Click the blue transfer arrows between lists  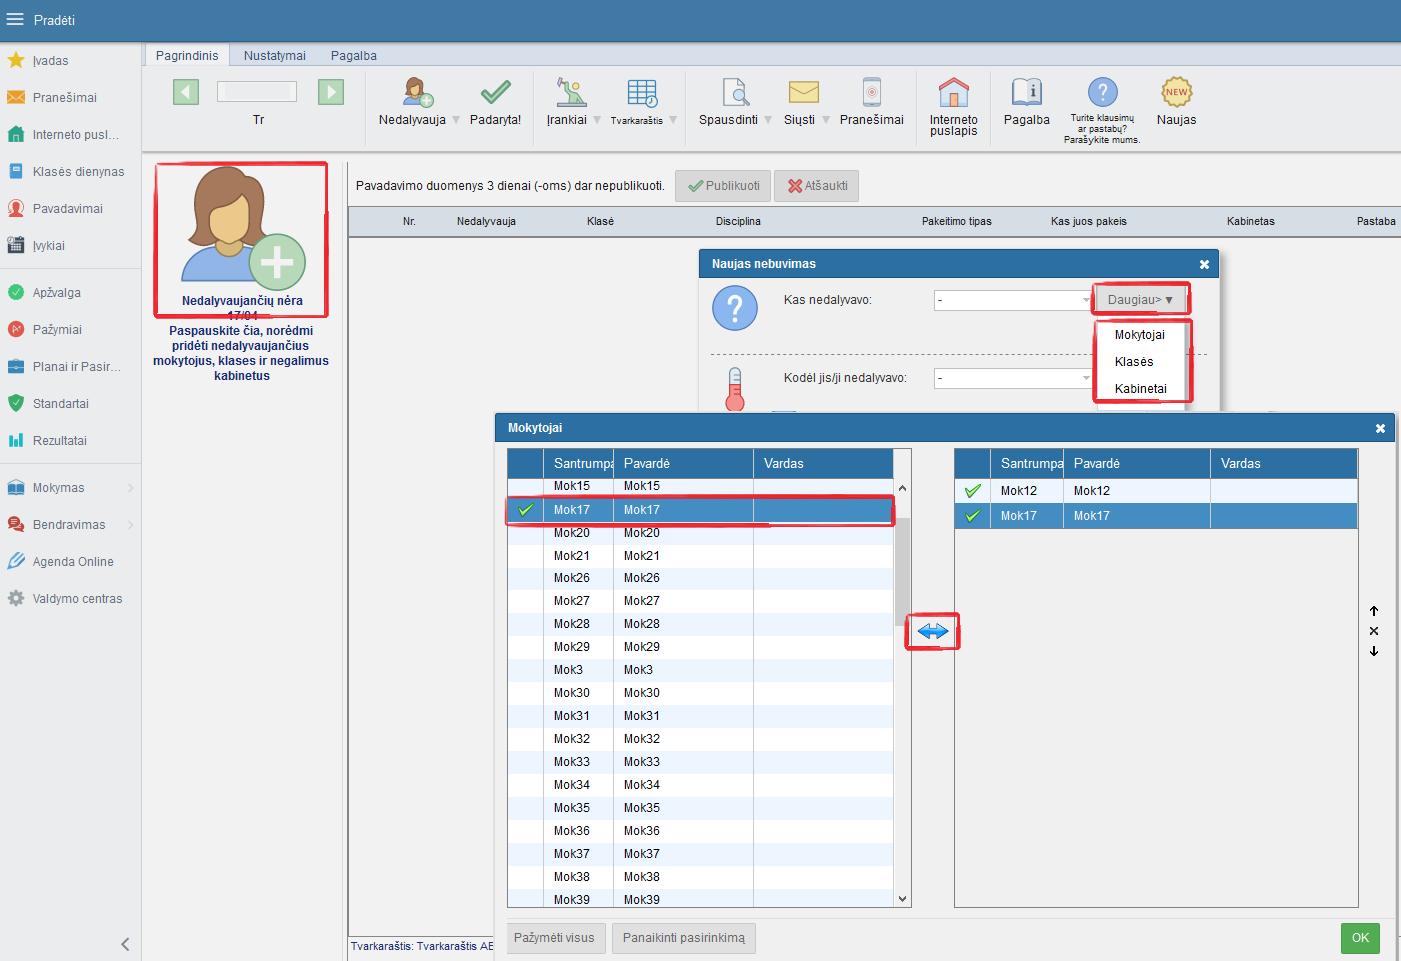pos(933,632)
